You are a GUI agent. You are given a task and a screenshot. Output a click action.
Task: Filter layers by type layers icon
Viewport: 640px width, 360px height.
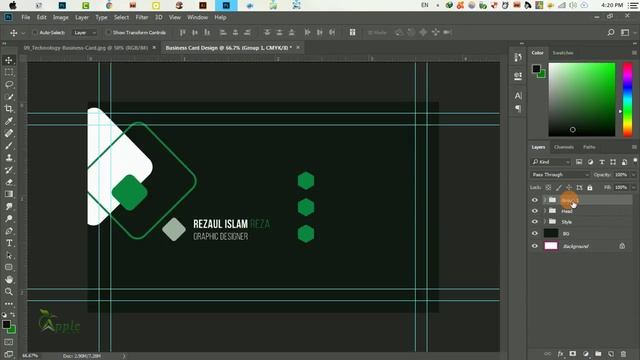pyautogui.click(x=602, y=162)
